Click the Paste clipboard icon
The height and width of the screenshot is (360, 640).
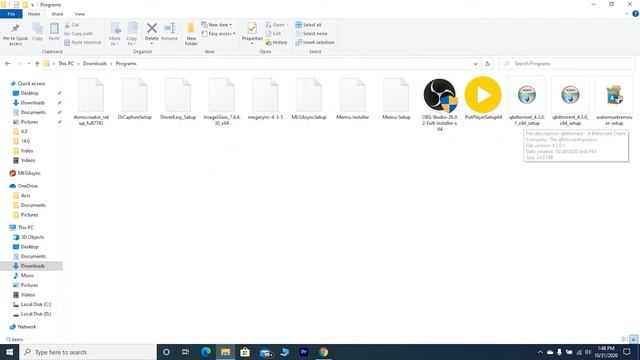point(54,29)
